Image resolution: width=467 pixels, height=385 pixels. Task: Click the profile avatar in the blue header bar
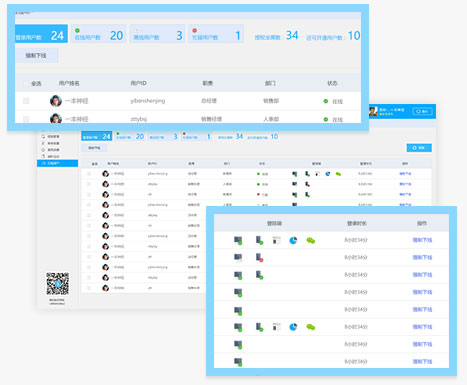pyautogui.click(x=373, y=111)
